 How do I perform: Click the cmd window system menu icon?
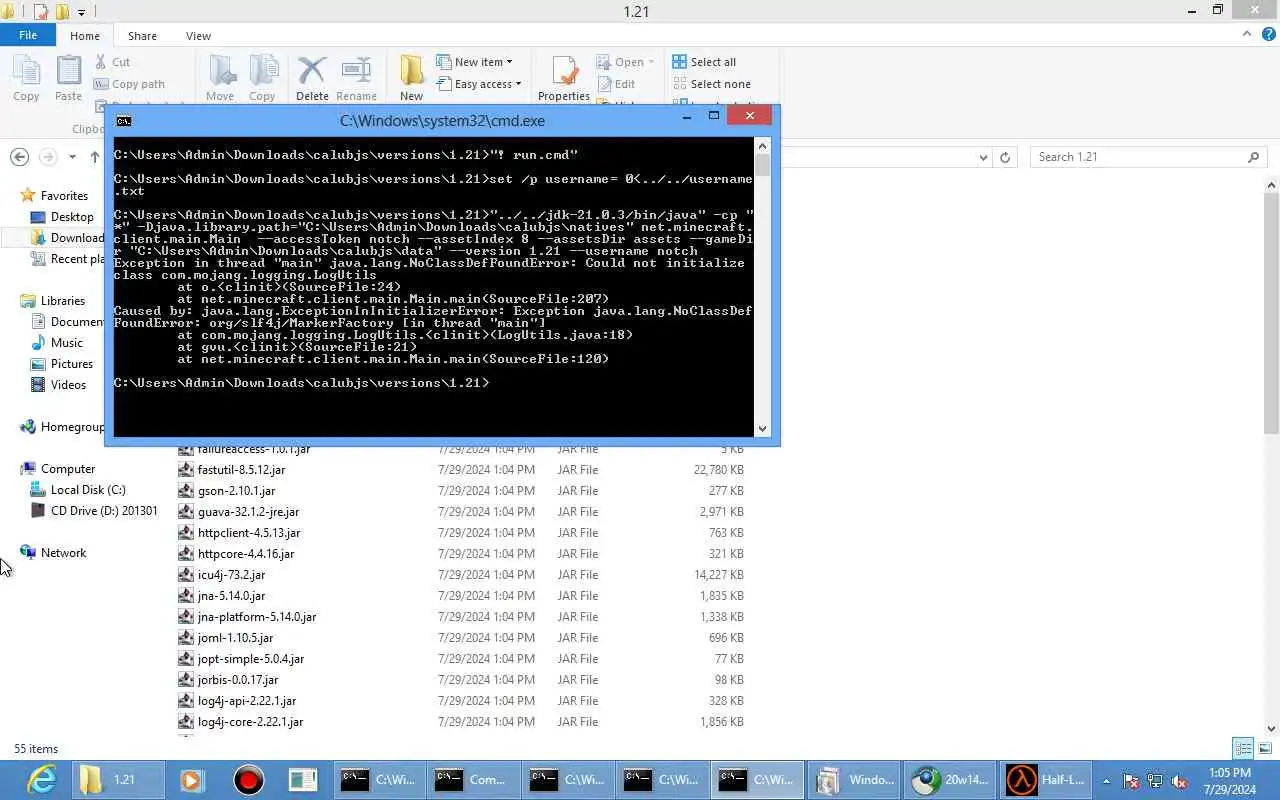coord(123,121)
